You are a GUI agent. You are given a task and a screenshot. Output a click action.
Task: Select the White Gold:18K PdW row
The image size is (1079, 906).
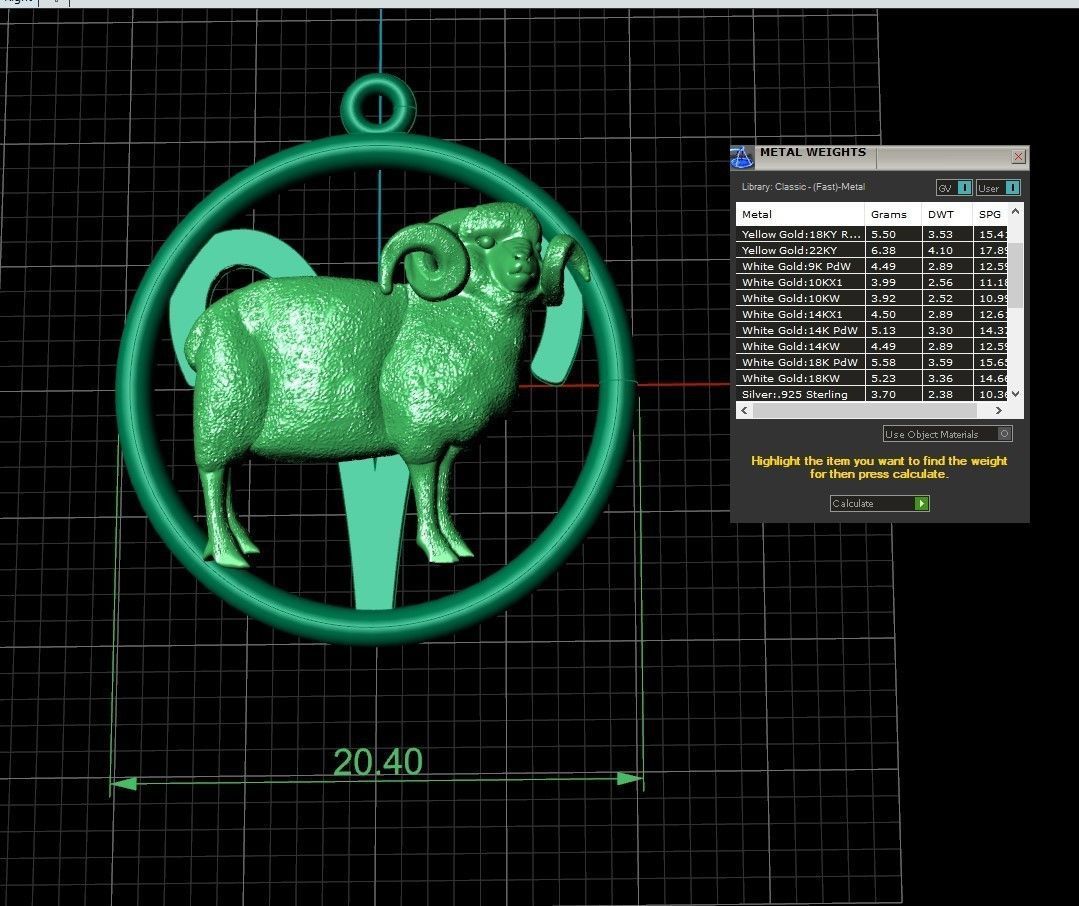(871, 362)
